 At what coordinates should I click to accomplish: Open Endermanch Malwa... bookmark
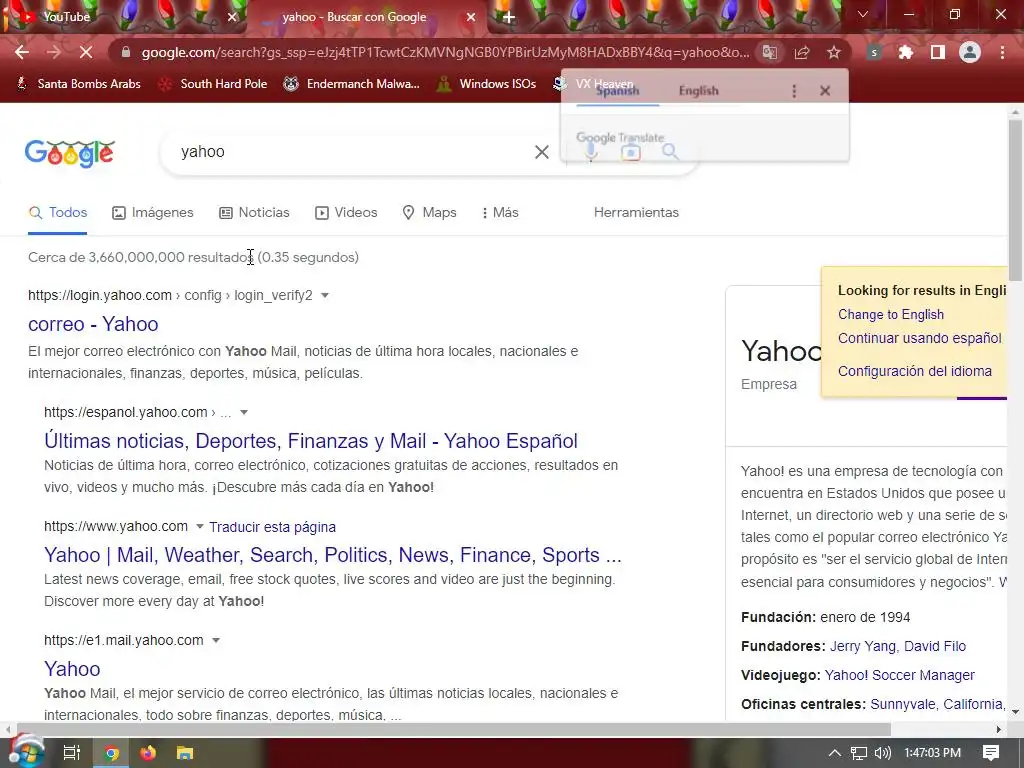coord(351,84)
